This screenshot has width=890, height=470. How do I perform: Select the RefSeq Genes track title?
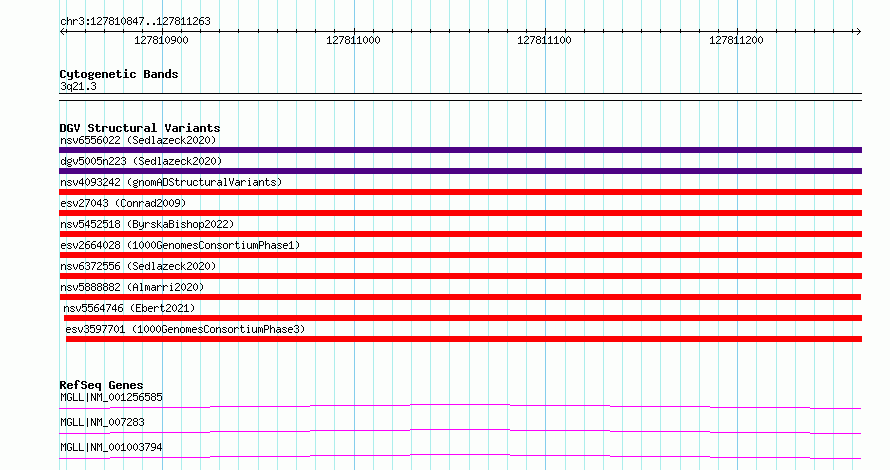tap(101, 385)
